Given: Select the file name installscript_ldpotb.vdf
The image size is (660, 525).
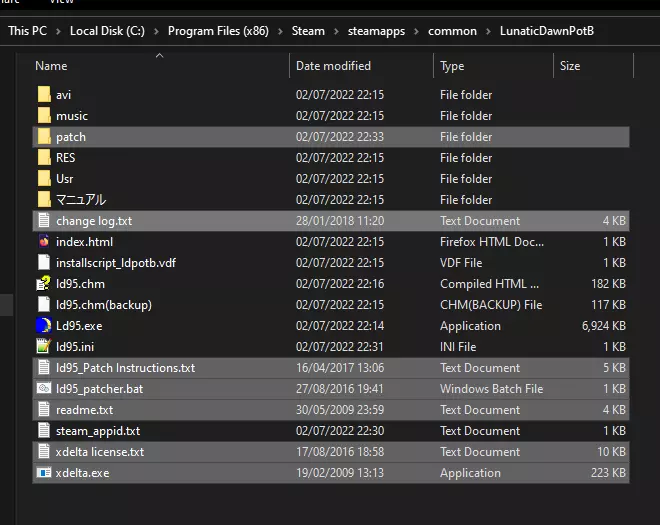Looking at the screenshot, I should coord(116,263).
